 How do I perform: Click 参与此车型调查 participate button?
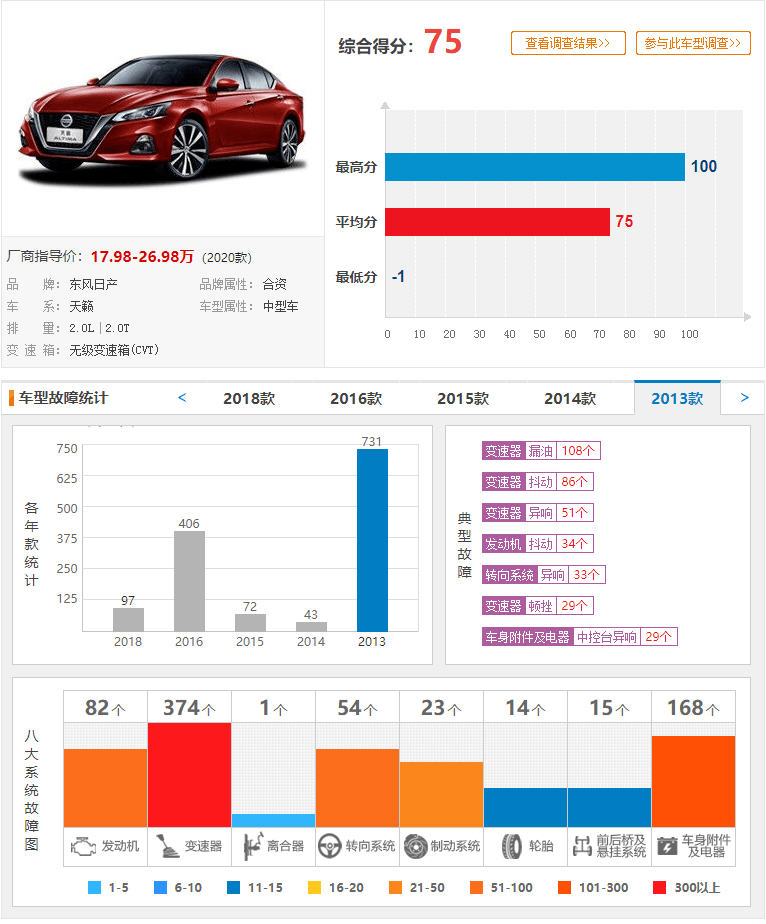point(693,43)
